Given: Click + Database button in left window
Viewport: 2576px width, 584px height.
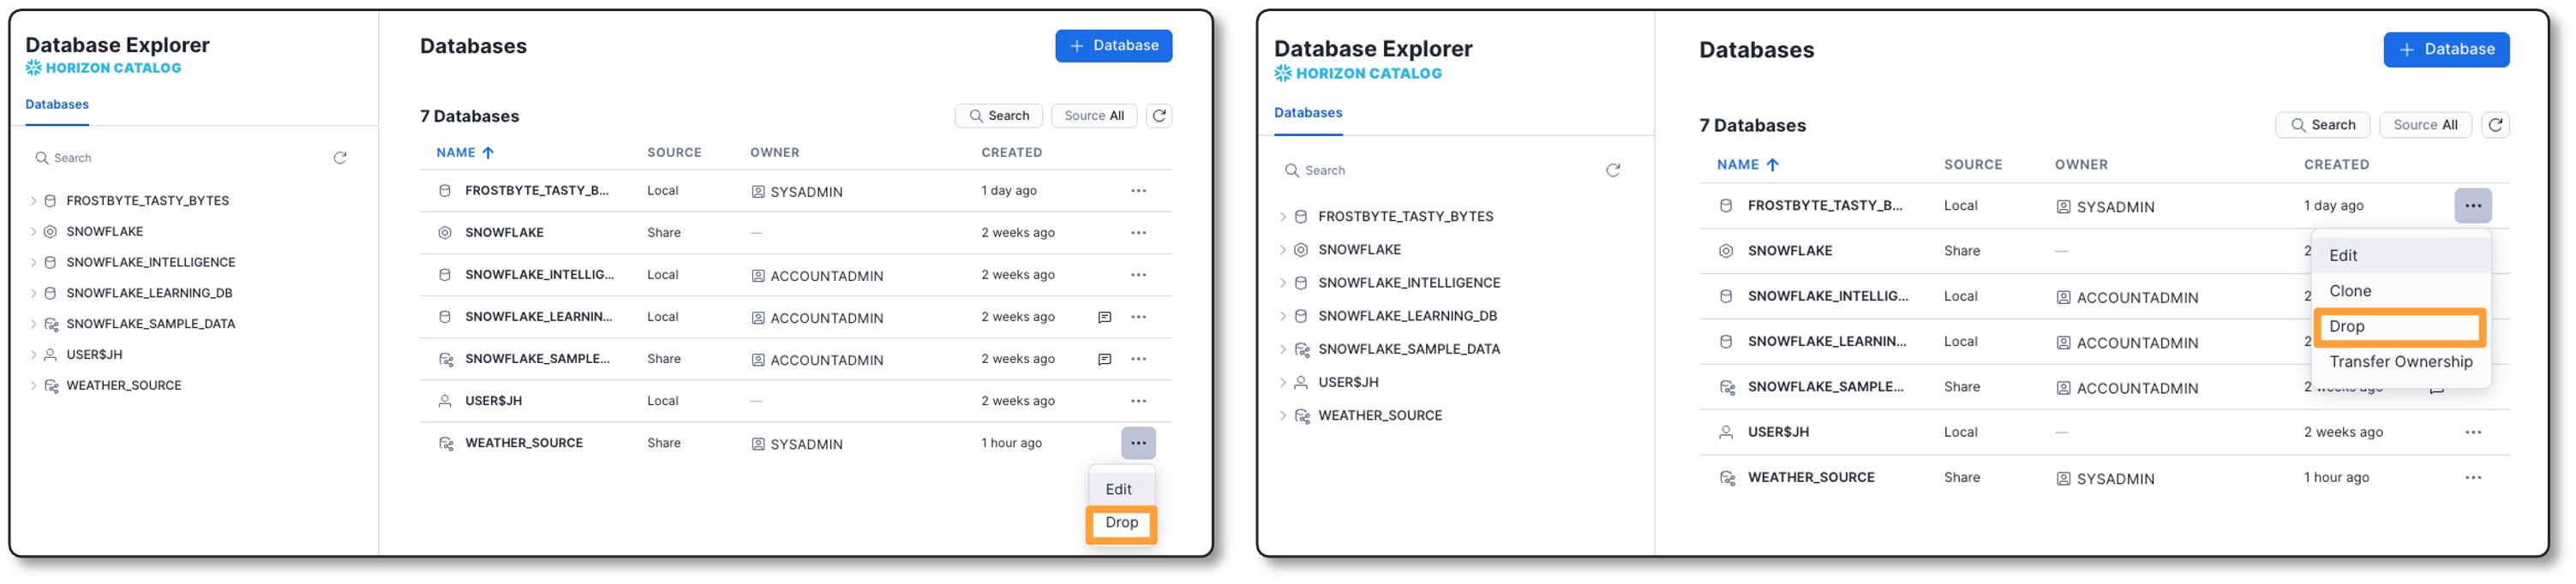Looking at the screenshot, I should tap(1113, 46).
